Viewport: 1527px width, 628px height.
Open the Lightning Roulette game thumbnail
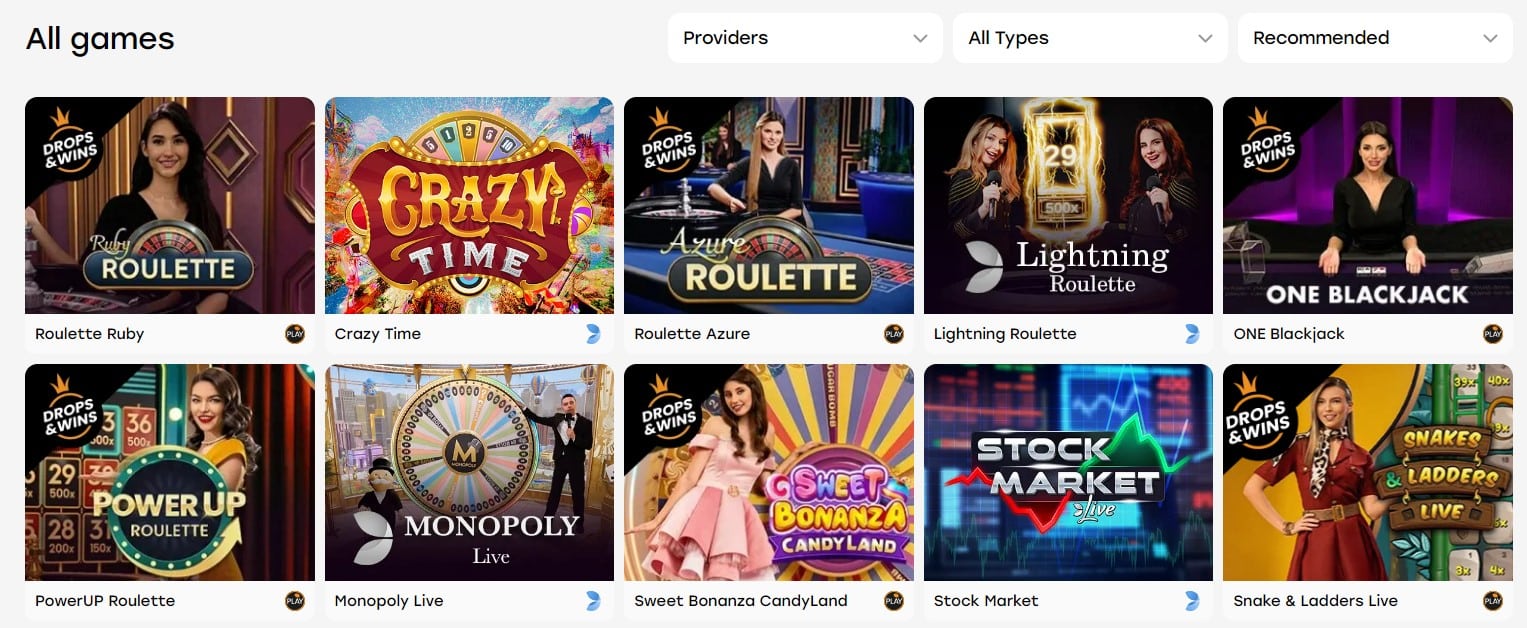pos(1068,205)
